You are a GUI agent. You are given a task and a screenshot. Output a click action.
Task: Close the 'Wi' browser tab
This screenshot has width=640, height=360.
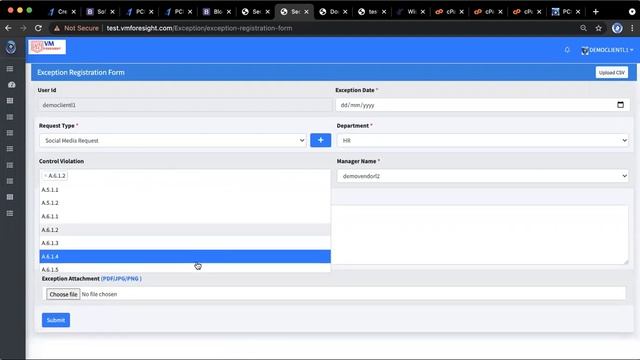422,12
